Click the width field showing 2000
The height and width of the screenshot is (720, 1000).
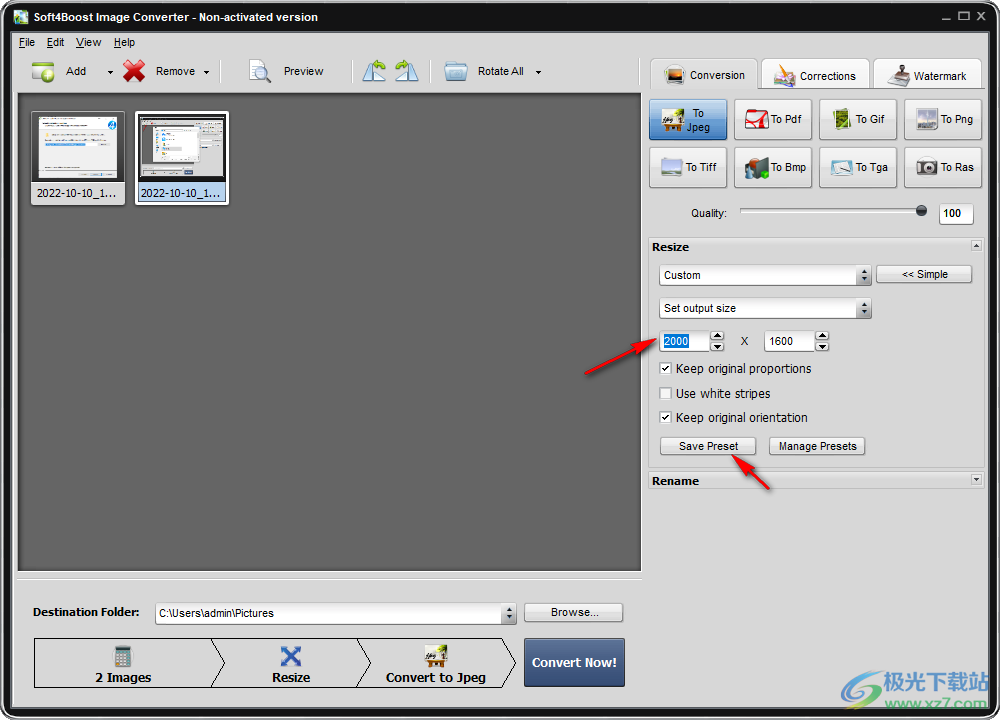684,341
